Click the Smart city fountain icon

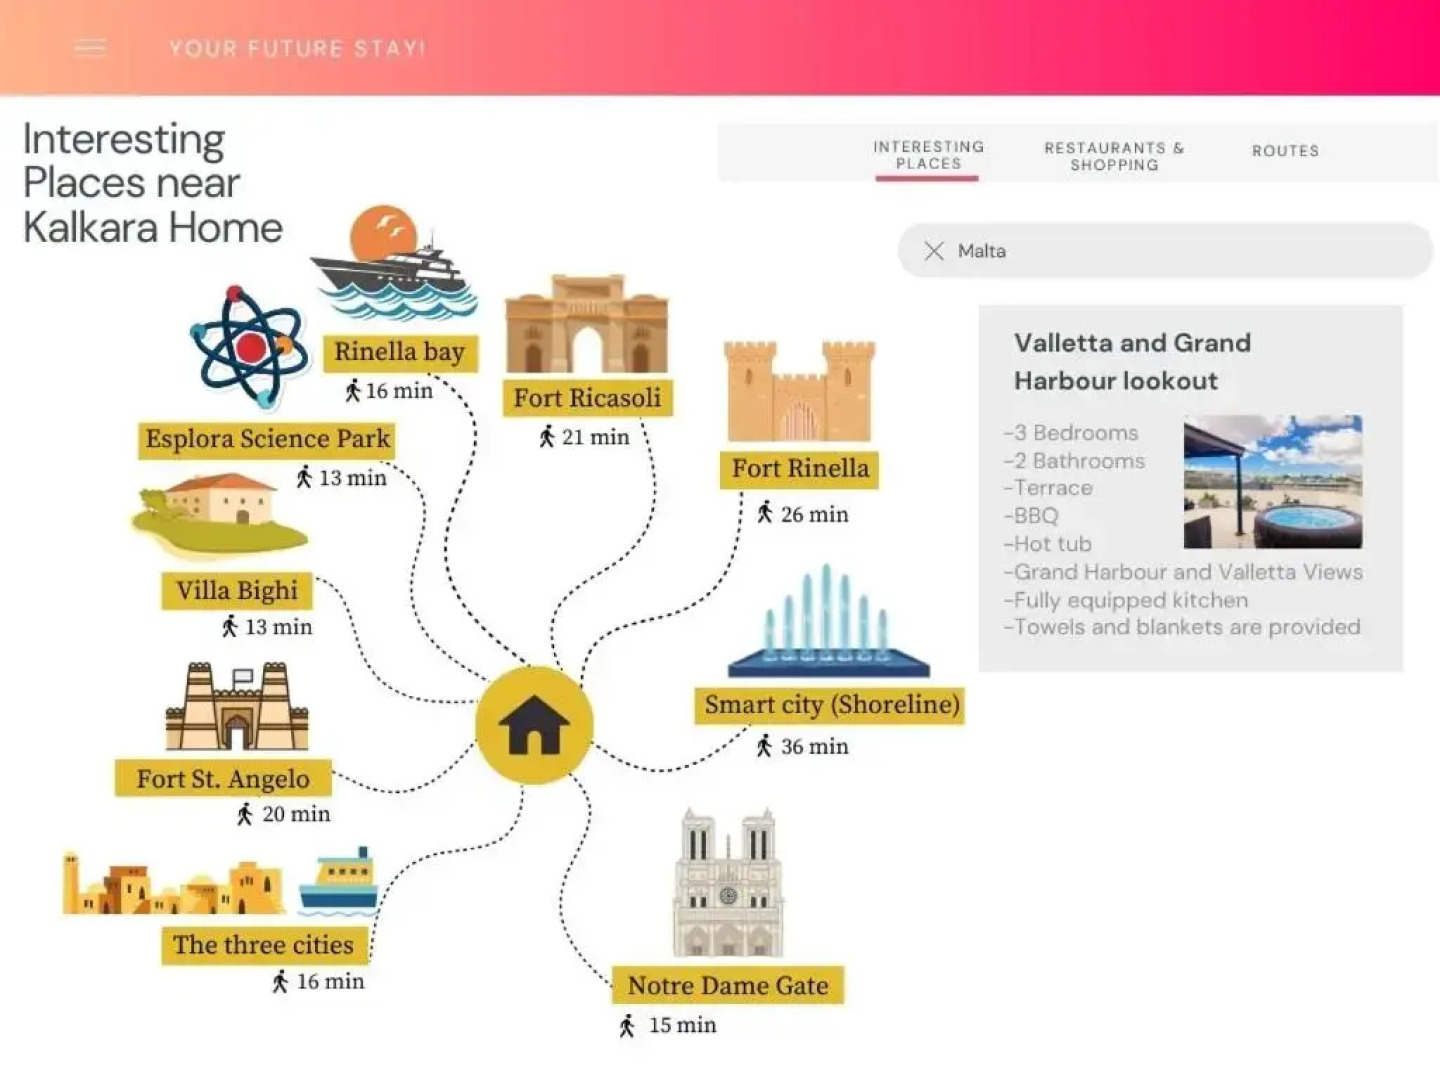tap(828, 622)
